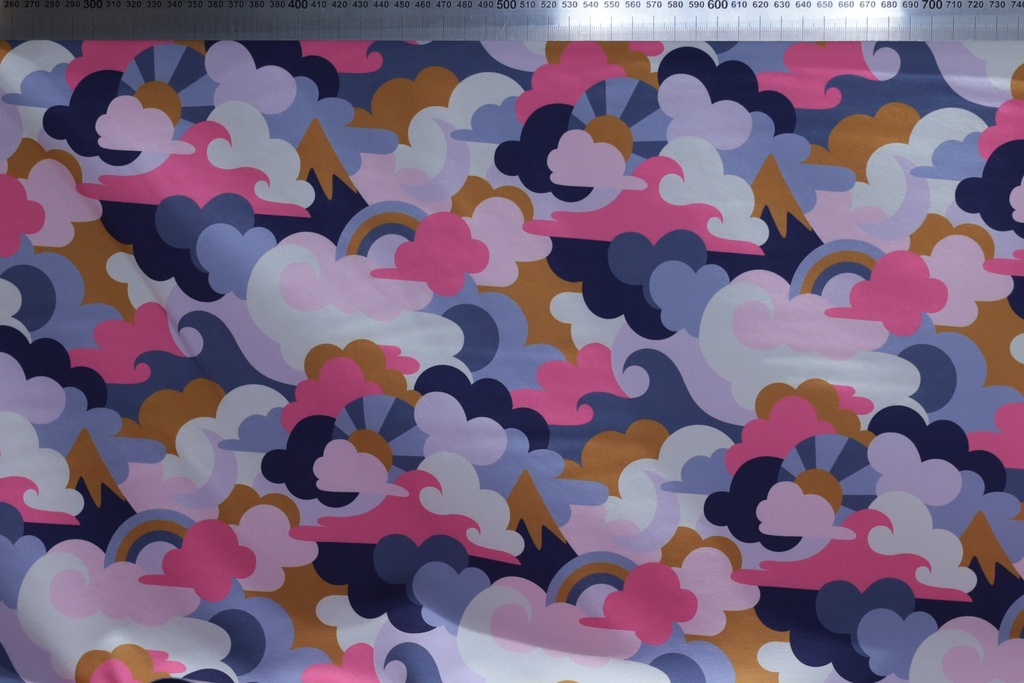1024x683 pixels.
Task: Click the 600 mark on the ruler
Action: click(717, 5)
